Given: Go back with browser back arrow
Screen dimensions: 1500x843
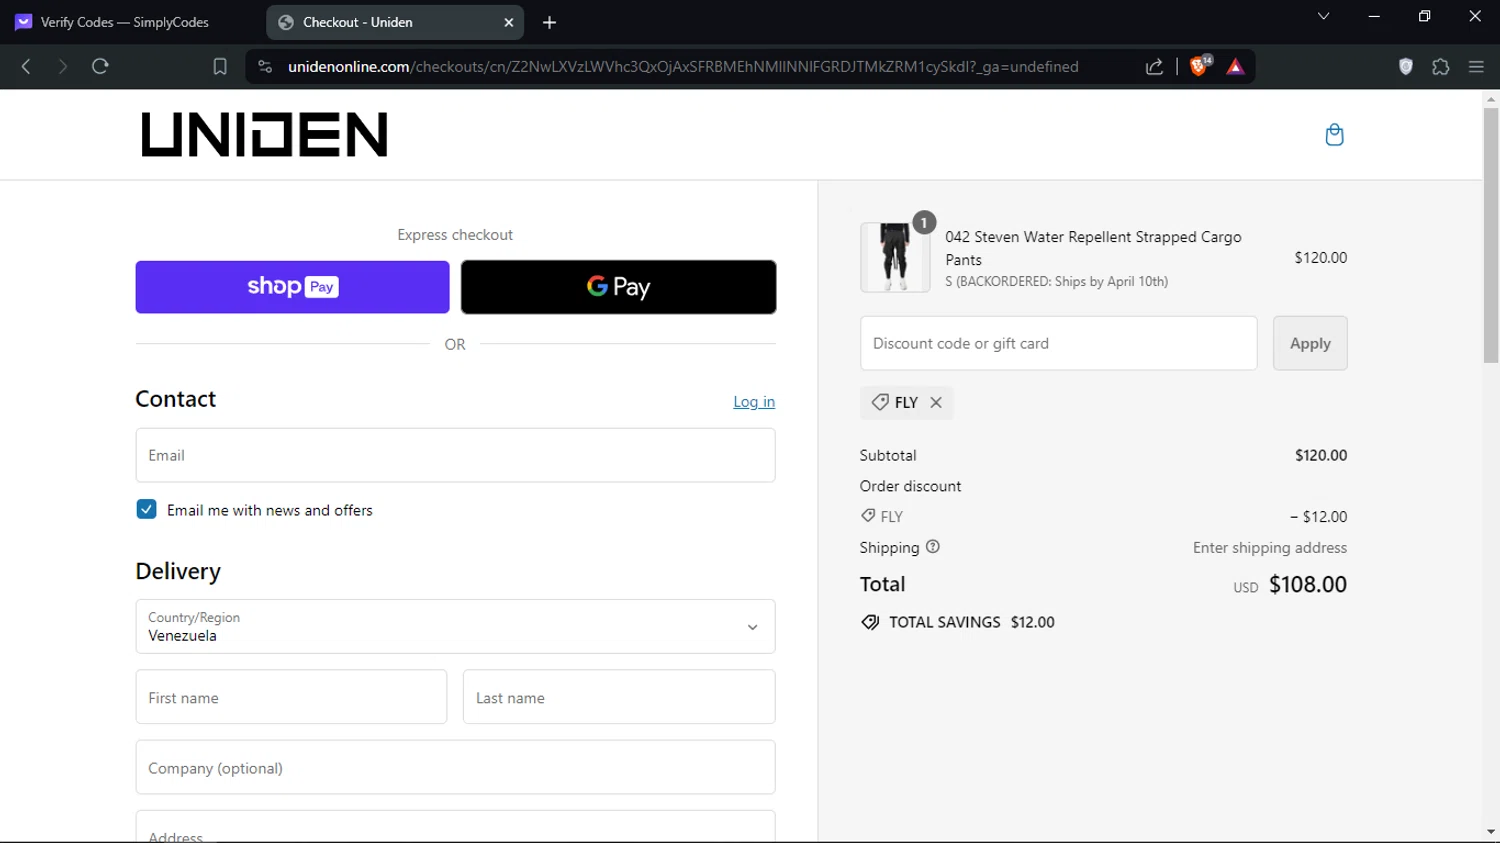Looking at the screenshot, I should (26, 66).
